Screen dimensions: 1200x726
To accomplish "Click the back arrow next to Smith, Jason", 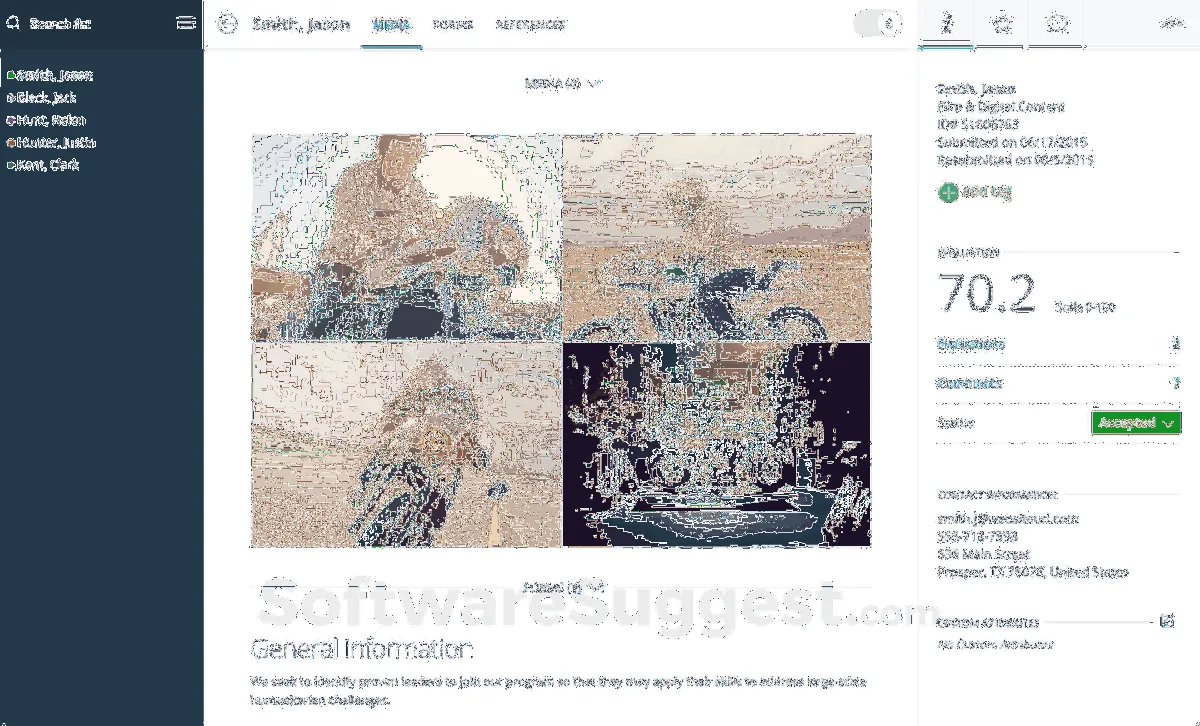I will (x=228, y=23).
